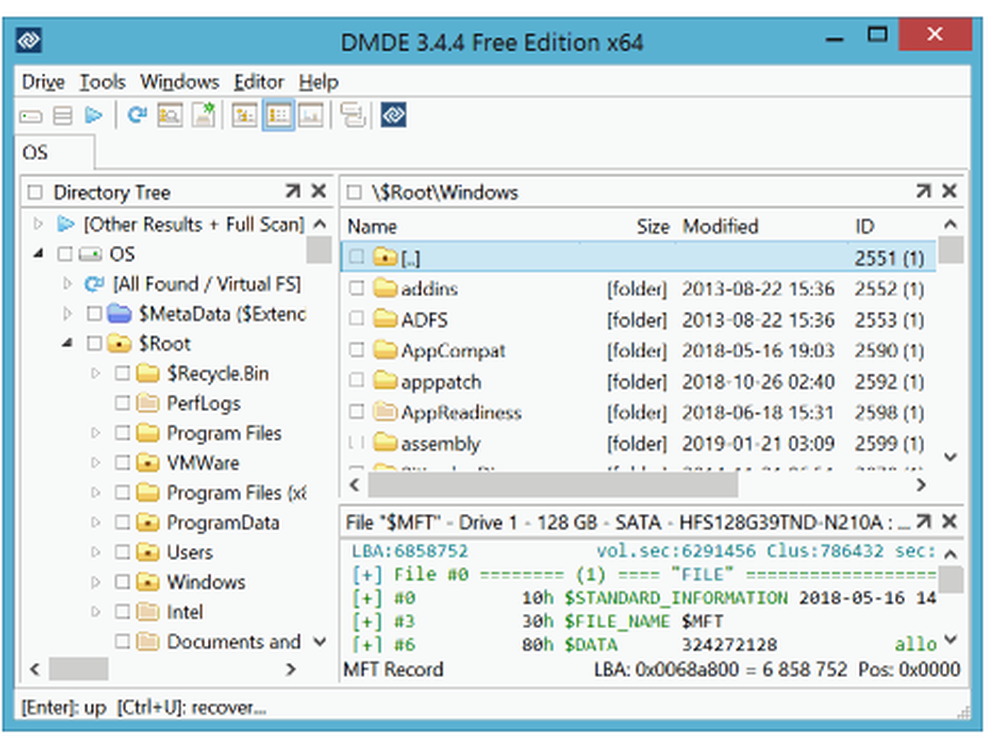Expand the File #0 record line
This screenshot has width=1000, height=742.
tap(367, 575)
